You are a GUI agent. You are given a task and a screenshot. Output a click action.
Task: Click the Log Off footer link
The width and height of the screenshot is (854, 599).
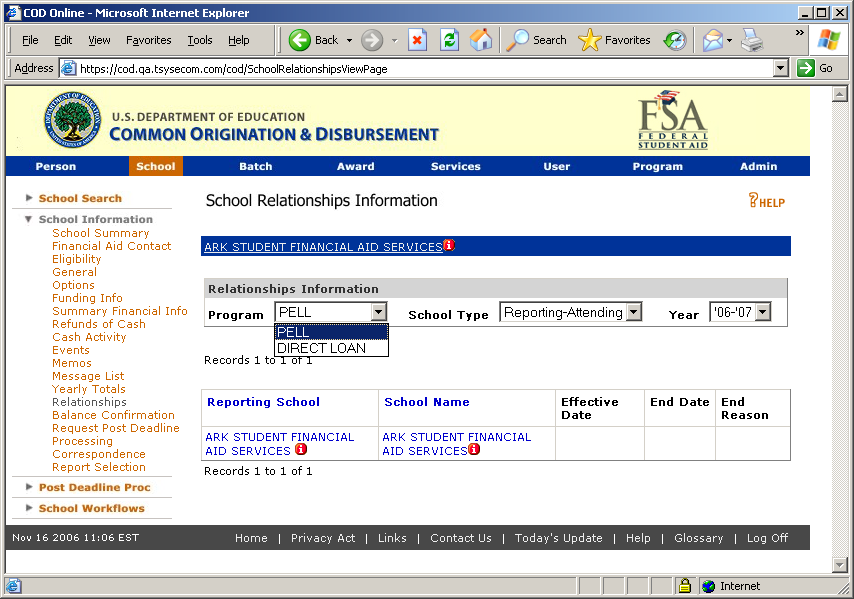tap(767, 538)
